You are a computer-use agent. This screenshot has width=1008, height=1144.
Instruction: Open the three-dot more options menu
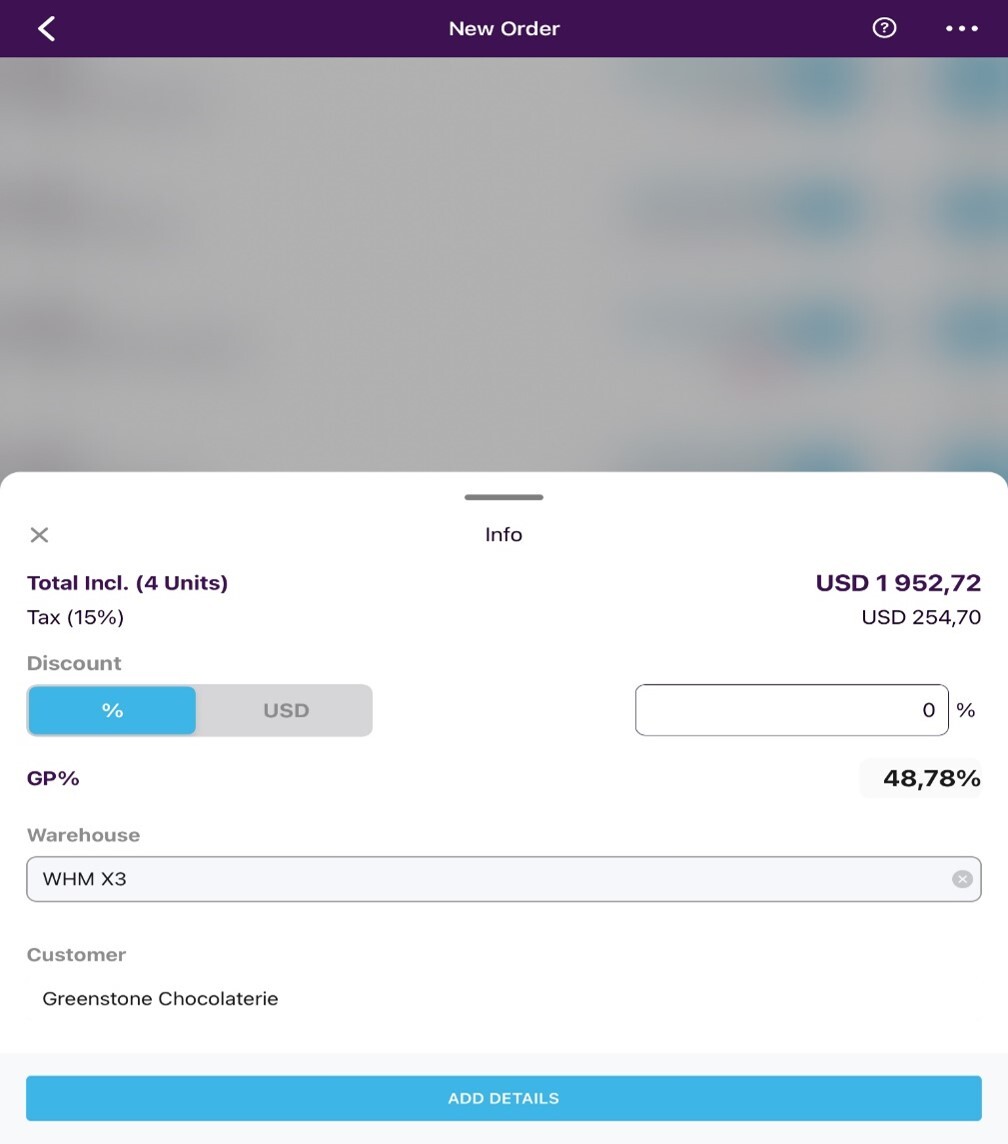[x=962, y=29]
